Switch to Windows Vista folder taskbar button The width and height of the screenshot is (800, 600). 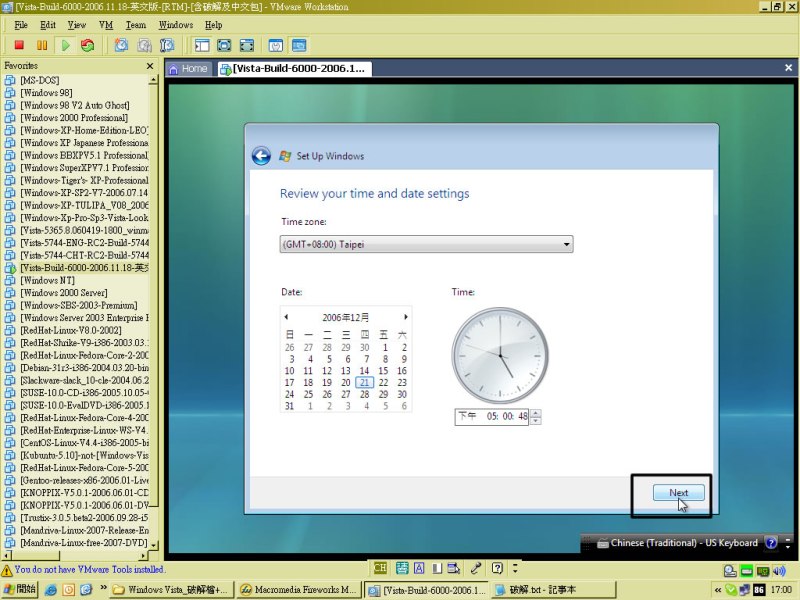(172, 590)
